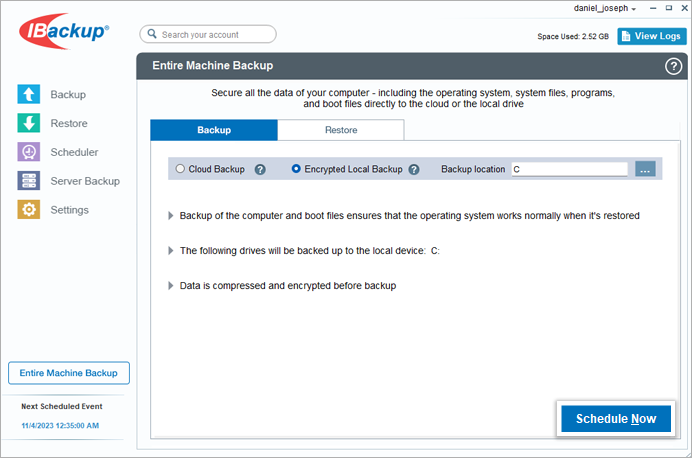Open the Settings gear icon
The width and height of the screenshot is (692, 458).
click(x=29, y=210)
